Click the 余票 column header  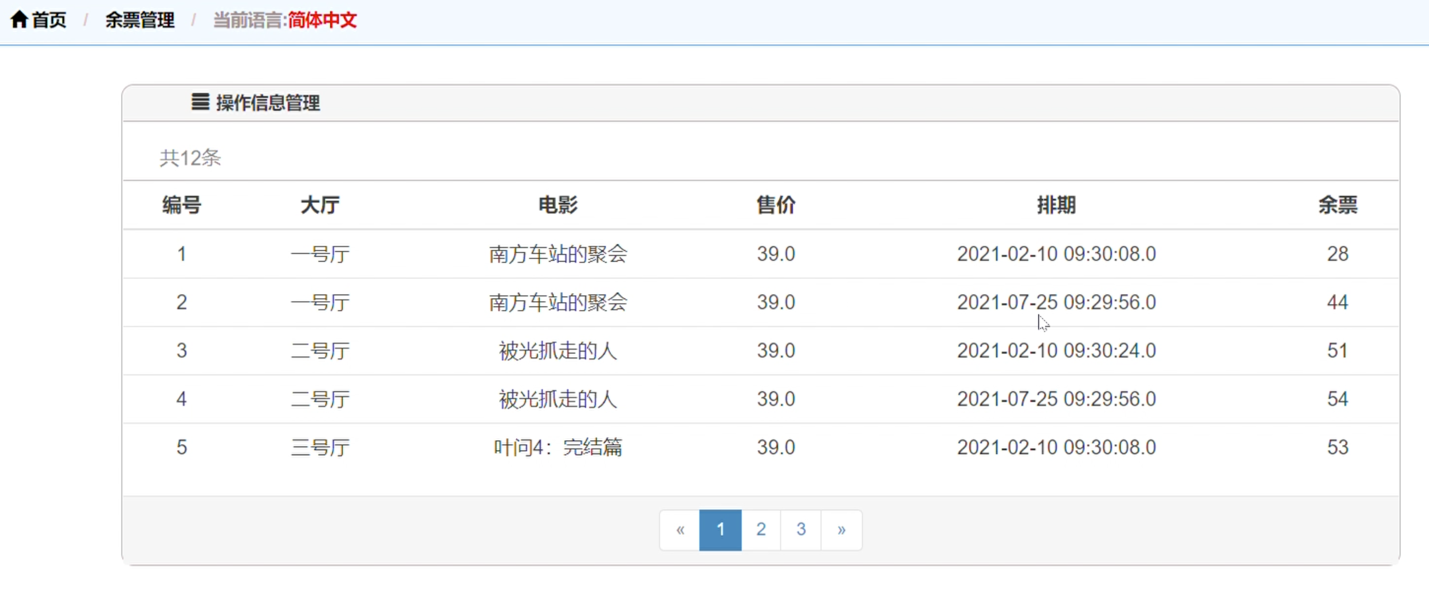[x=1338, y=205]
